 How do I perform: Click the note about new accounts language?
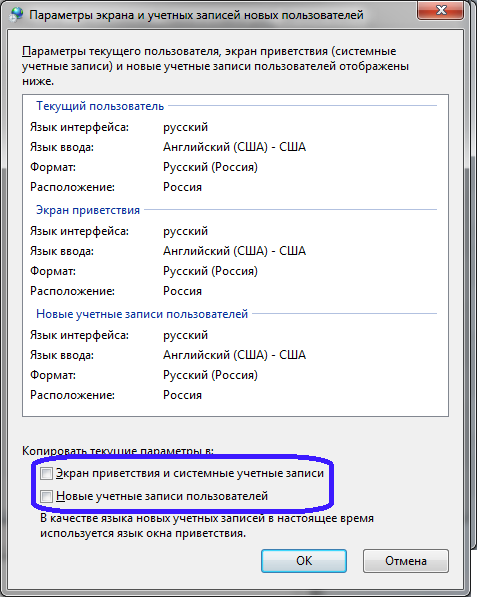[x=207, y=526]
